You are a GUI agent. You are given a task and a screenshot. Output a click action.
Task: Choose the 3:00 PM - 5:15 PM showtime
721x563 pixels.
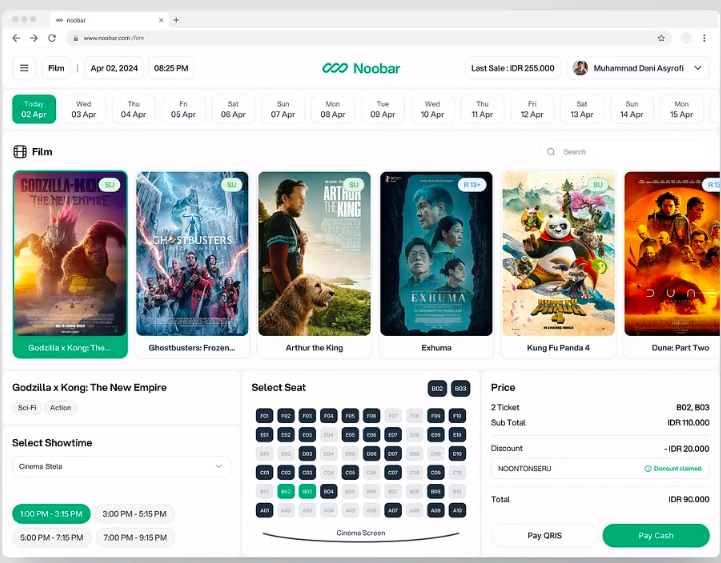(134, 514)
